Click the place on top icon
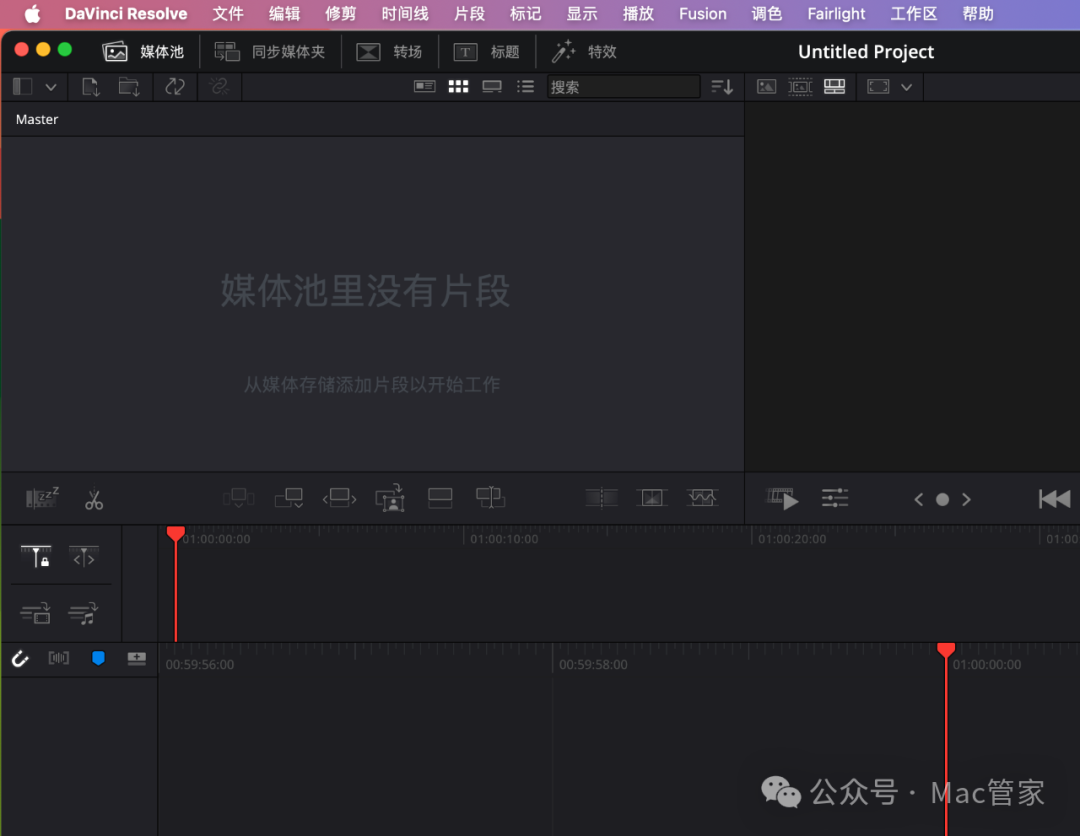This screenshot has height=836, width=1080. (x=440, y=497)
